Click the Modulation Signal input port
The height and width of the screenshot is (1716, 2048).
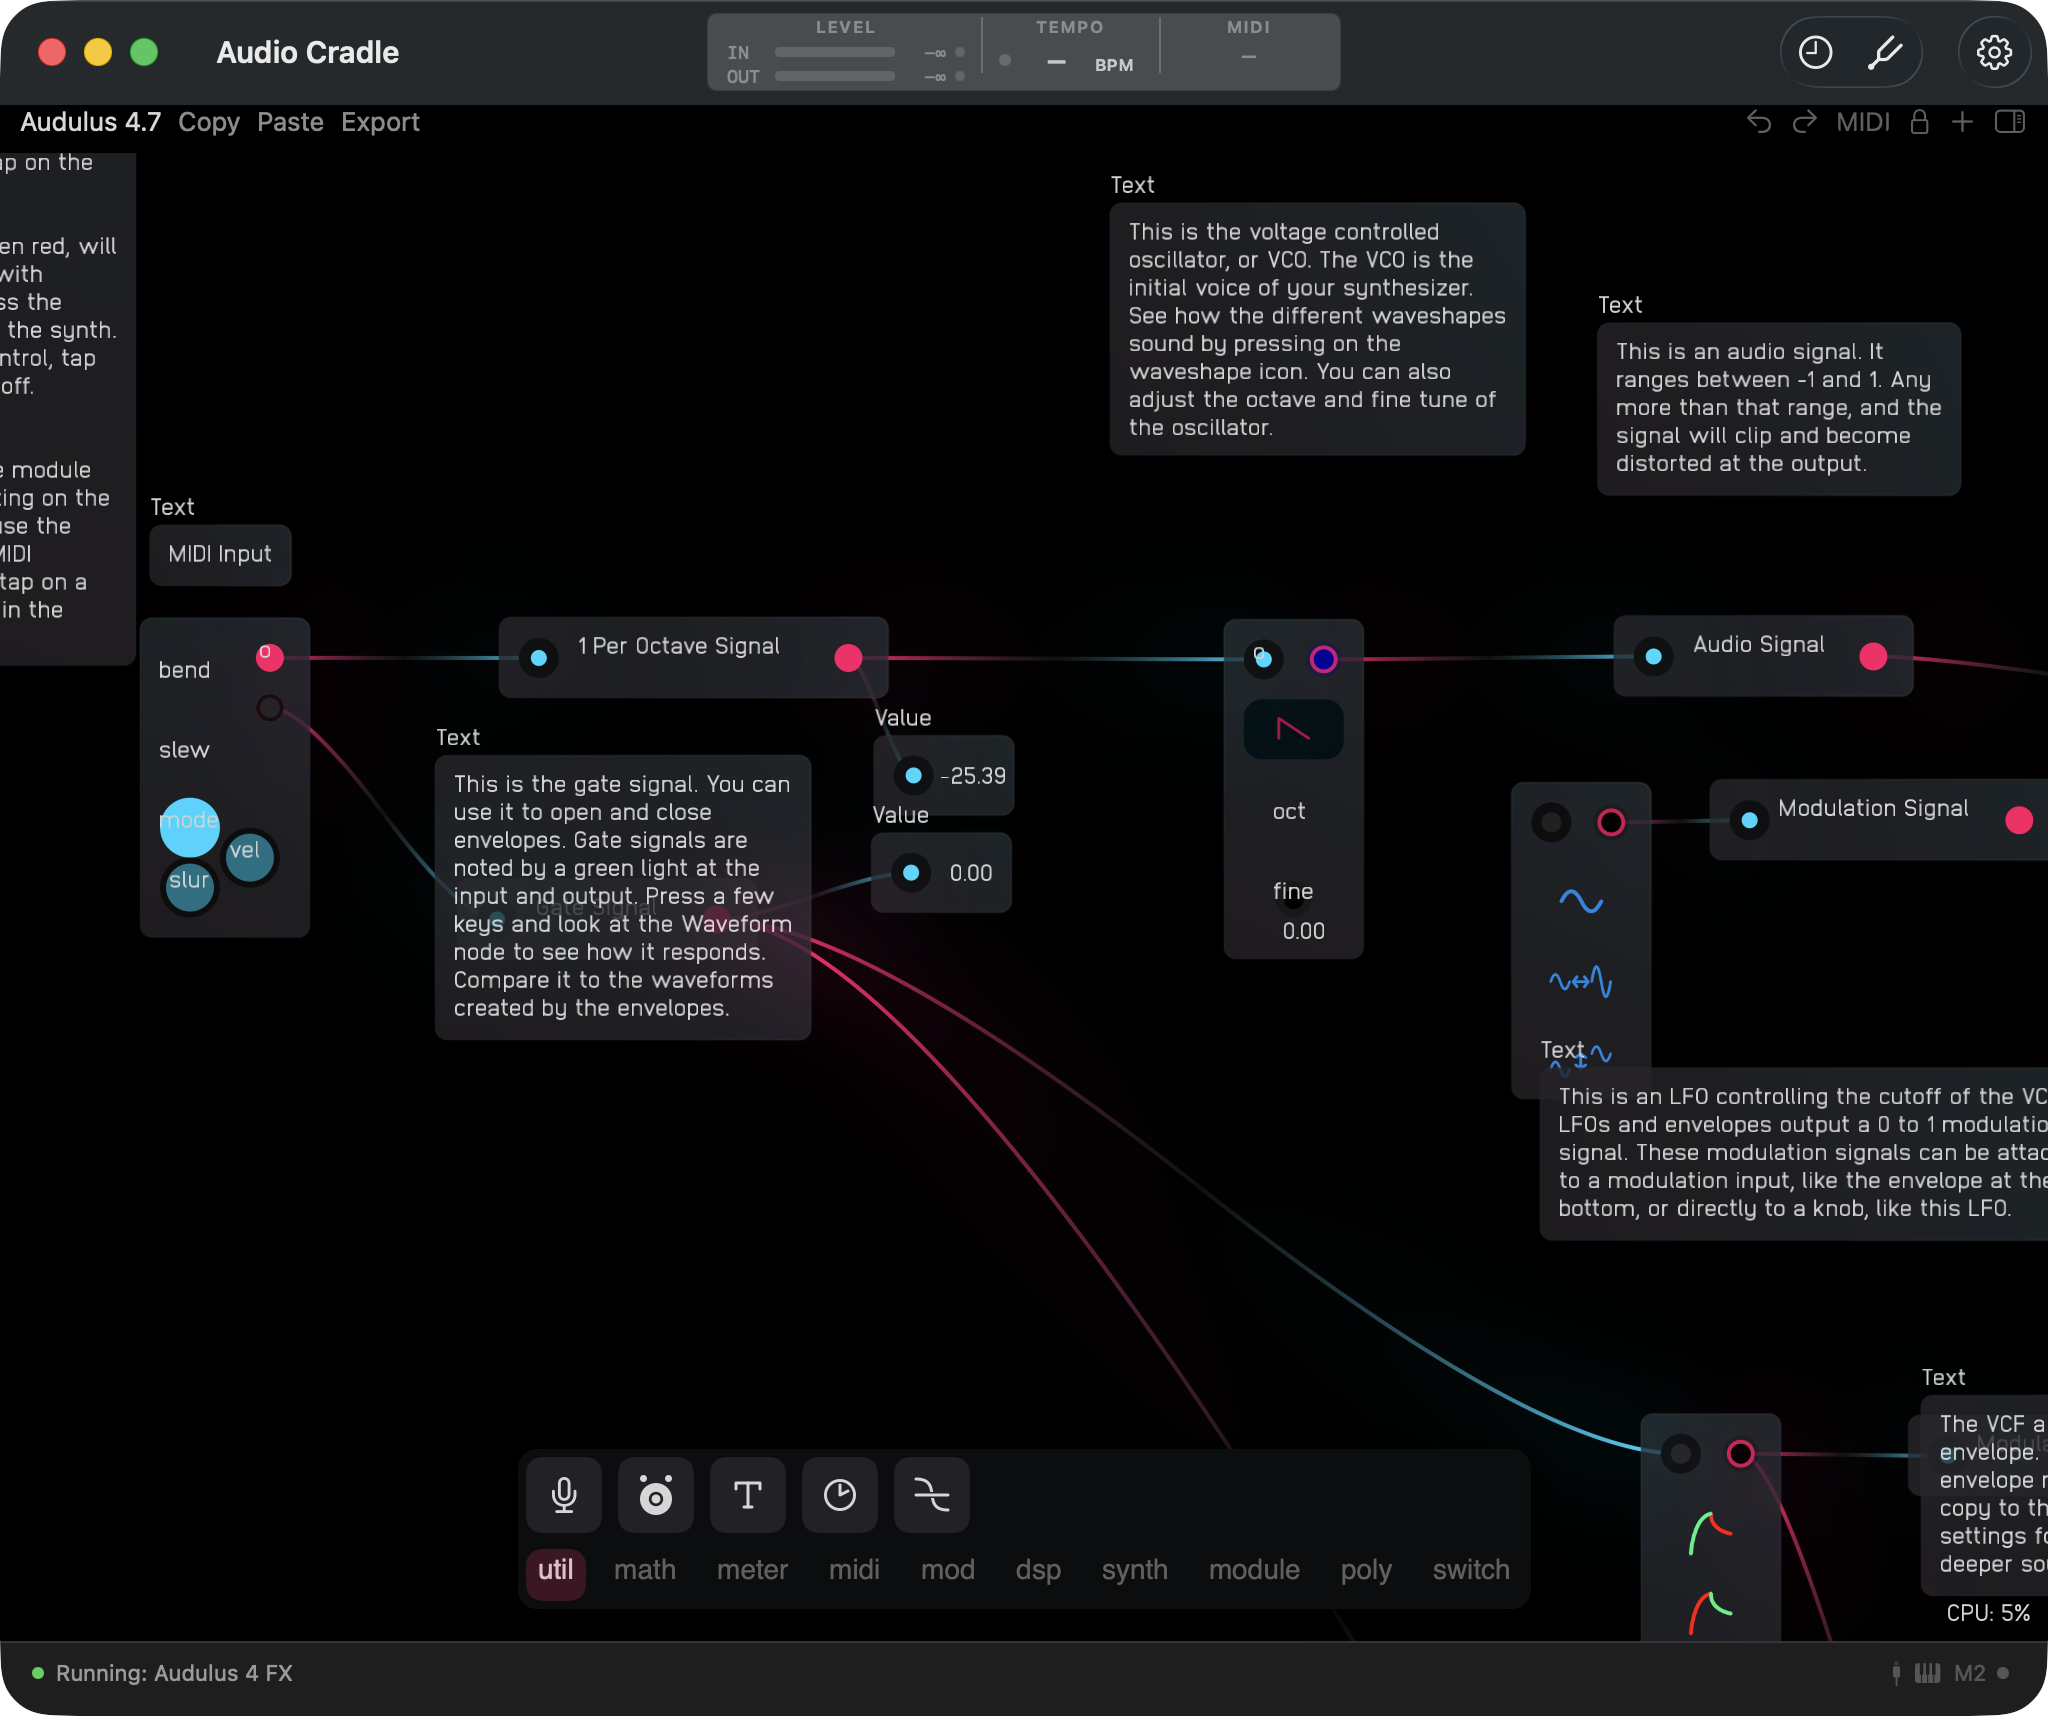1750,820
